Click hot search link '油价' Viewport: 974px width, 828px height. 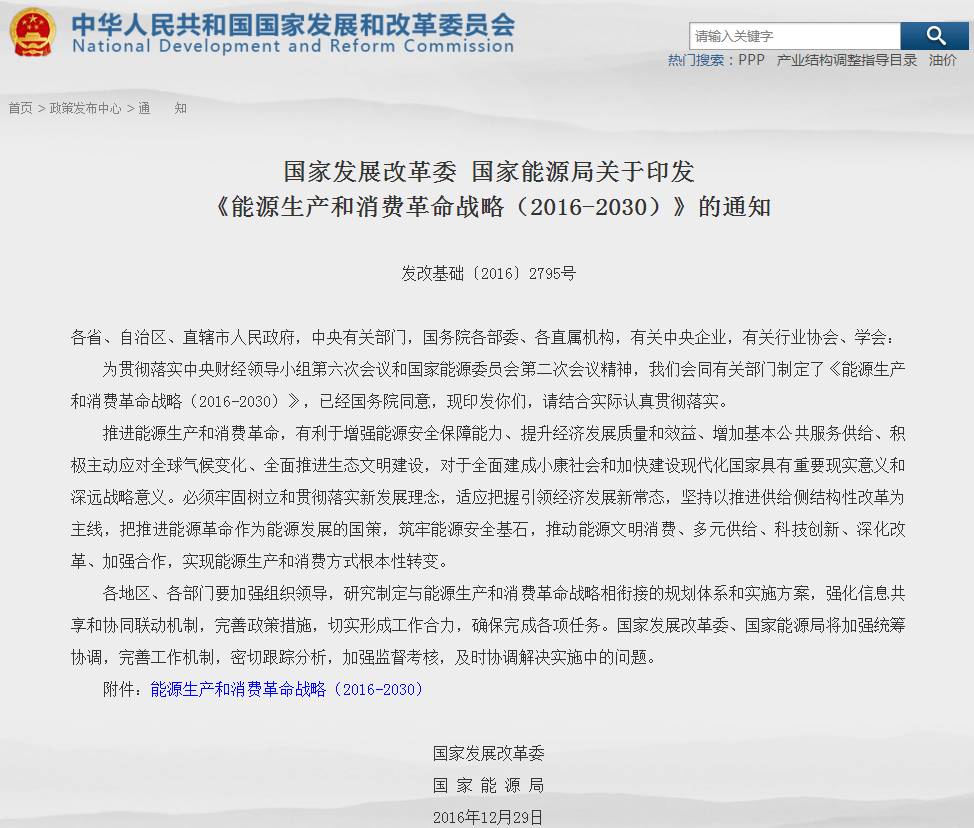pyautogui.click(x=943, y=59)
